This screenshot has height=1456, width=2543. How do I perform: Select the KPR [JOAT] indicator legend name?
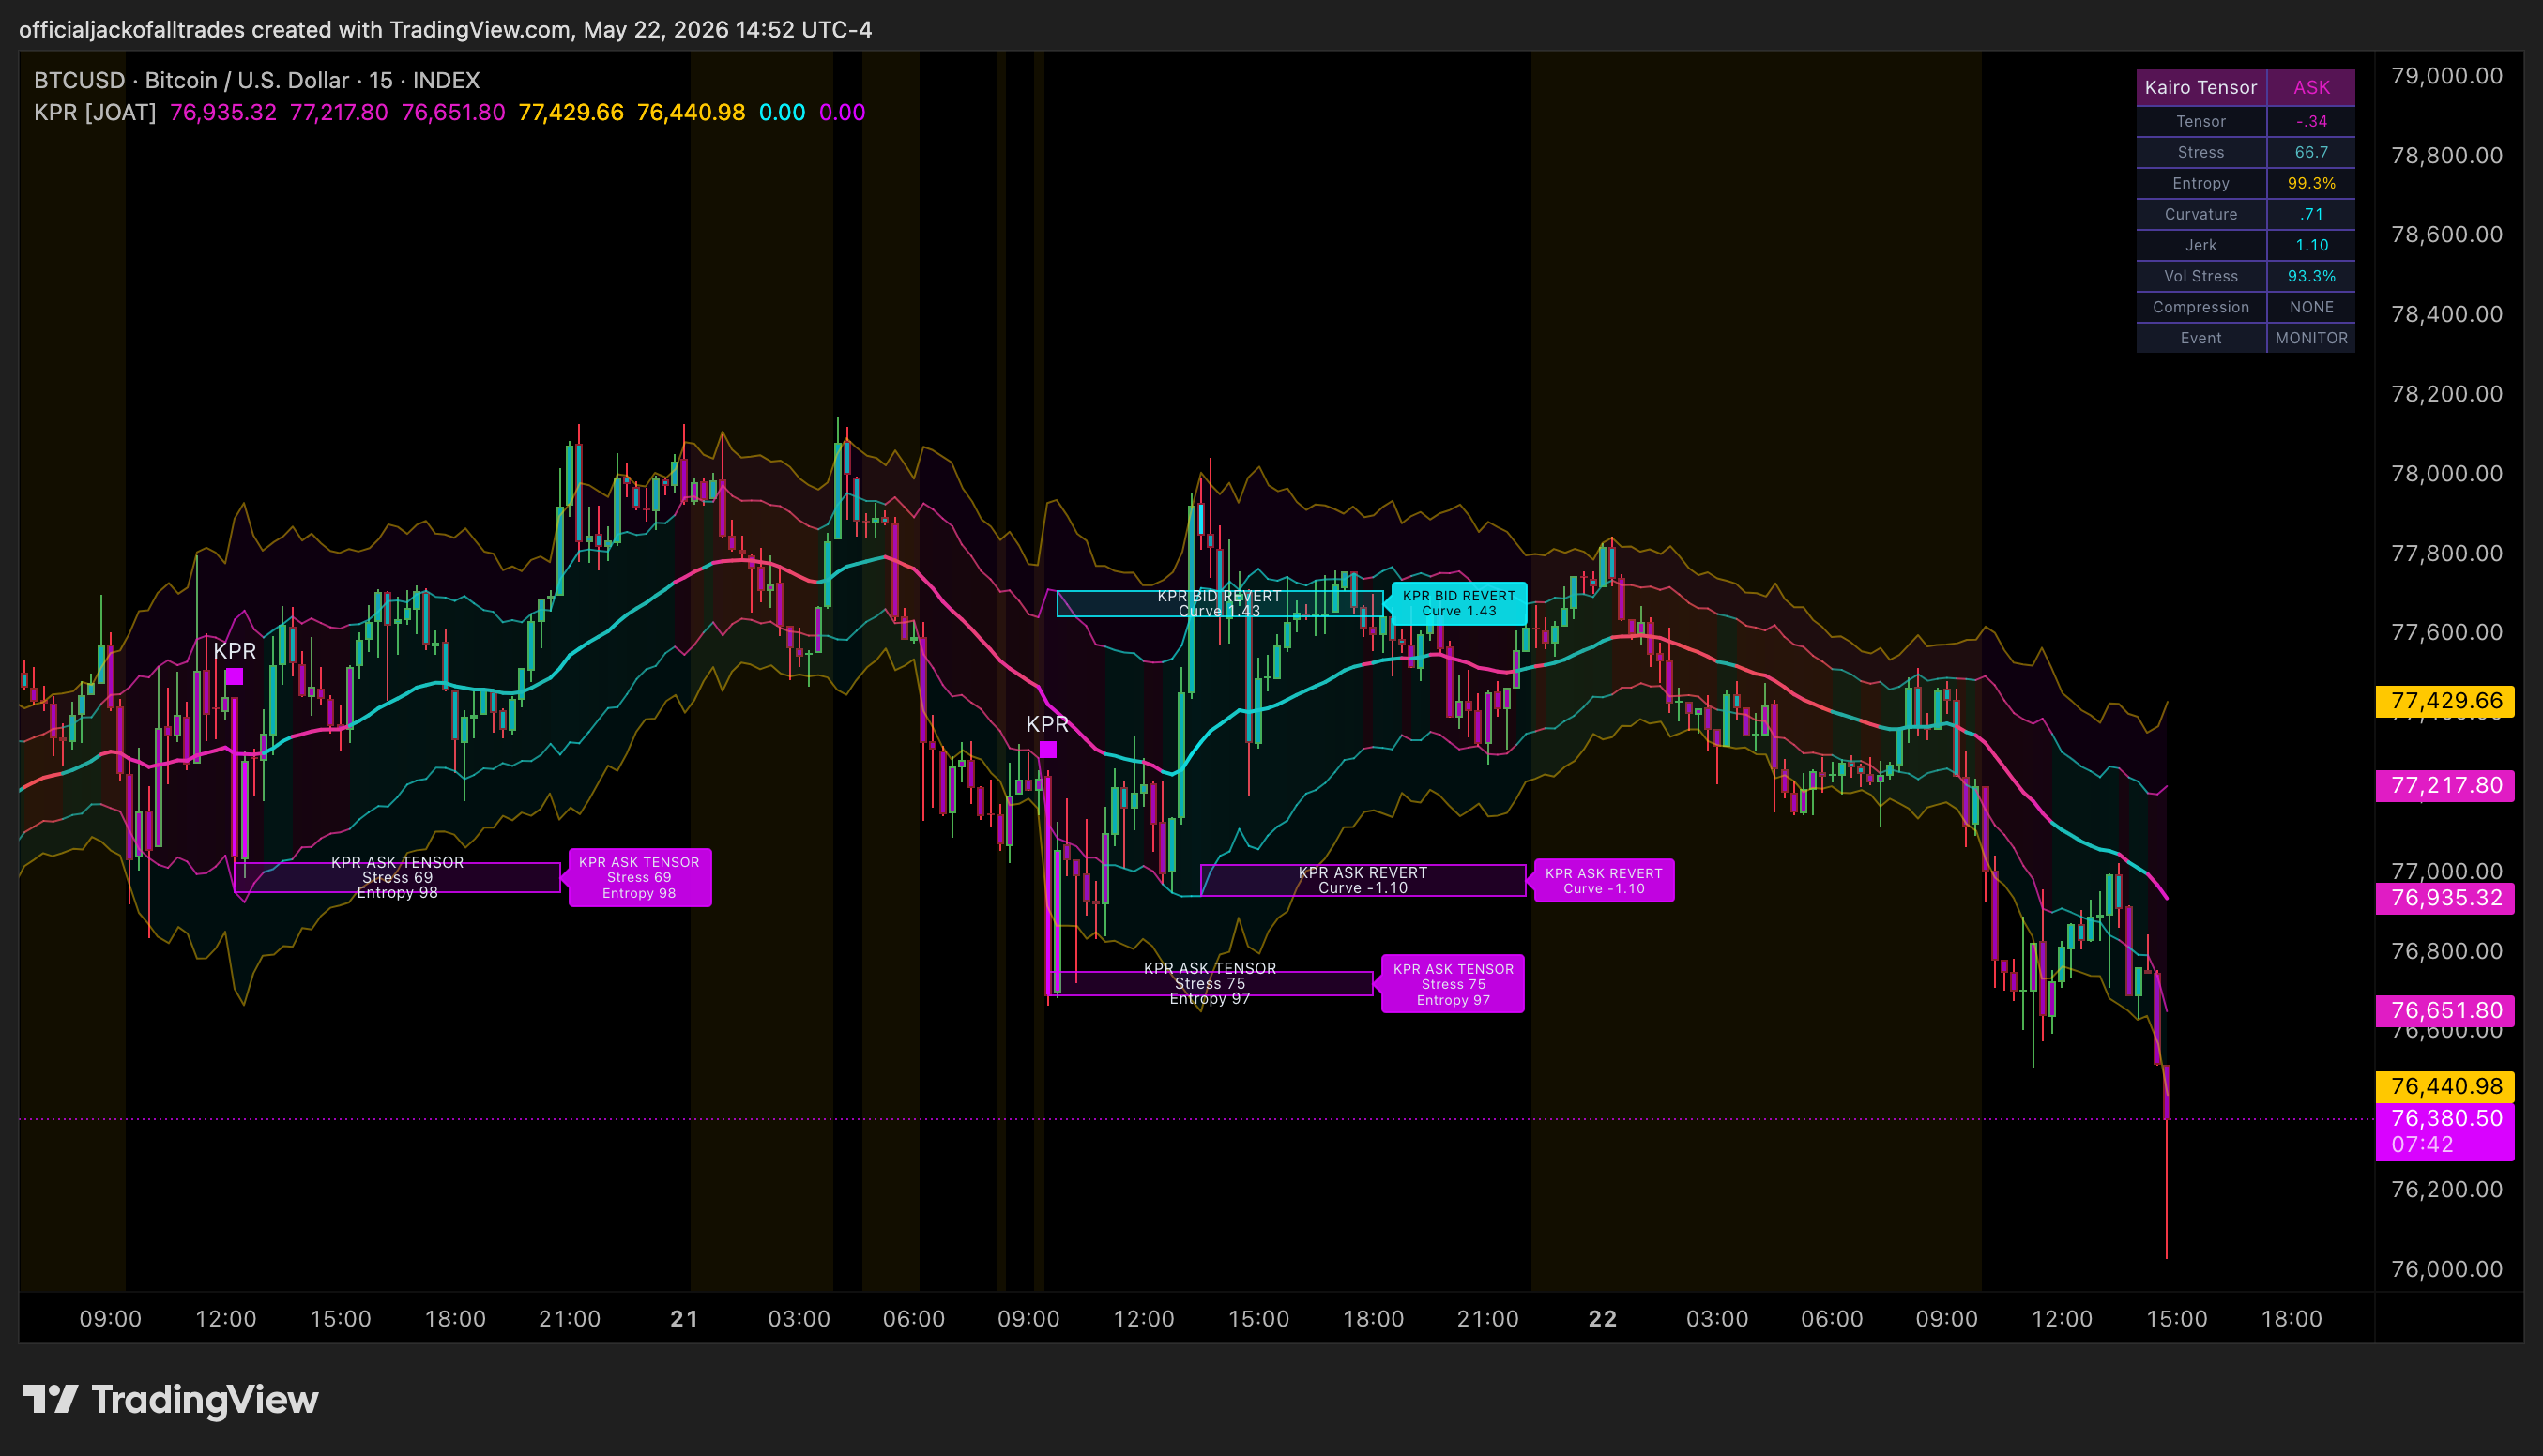pos(95,112)
